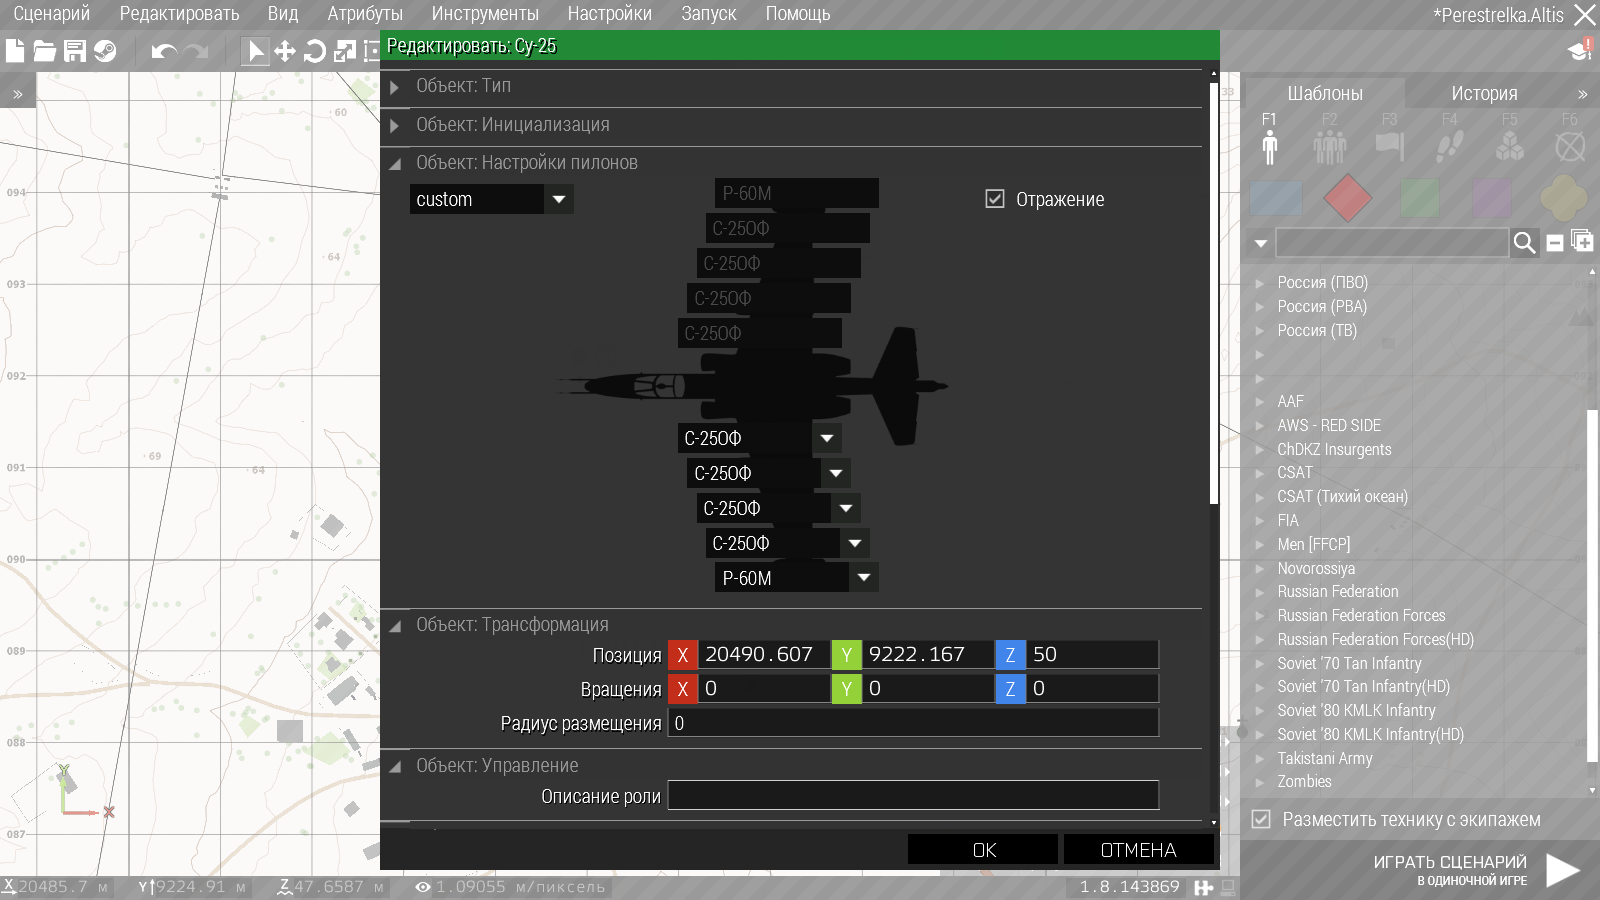The width and height of the screenshot is (1600, 900).
Task: Select the rotation widget tool
Action: [x=314, y=51]
